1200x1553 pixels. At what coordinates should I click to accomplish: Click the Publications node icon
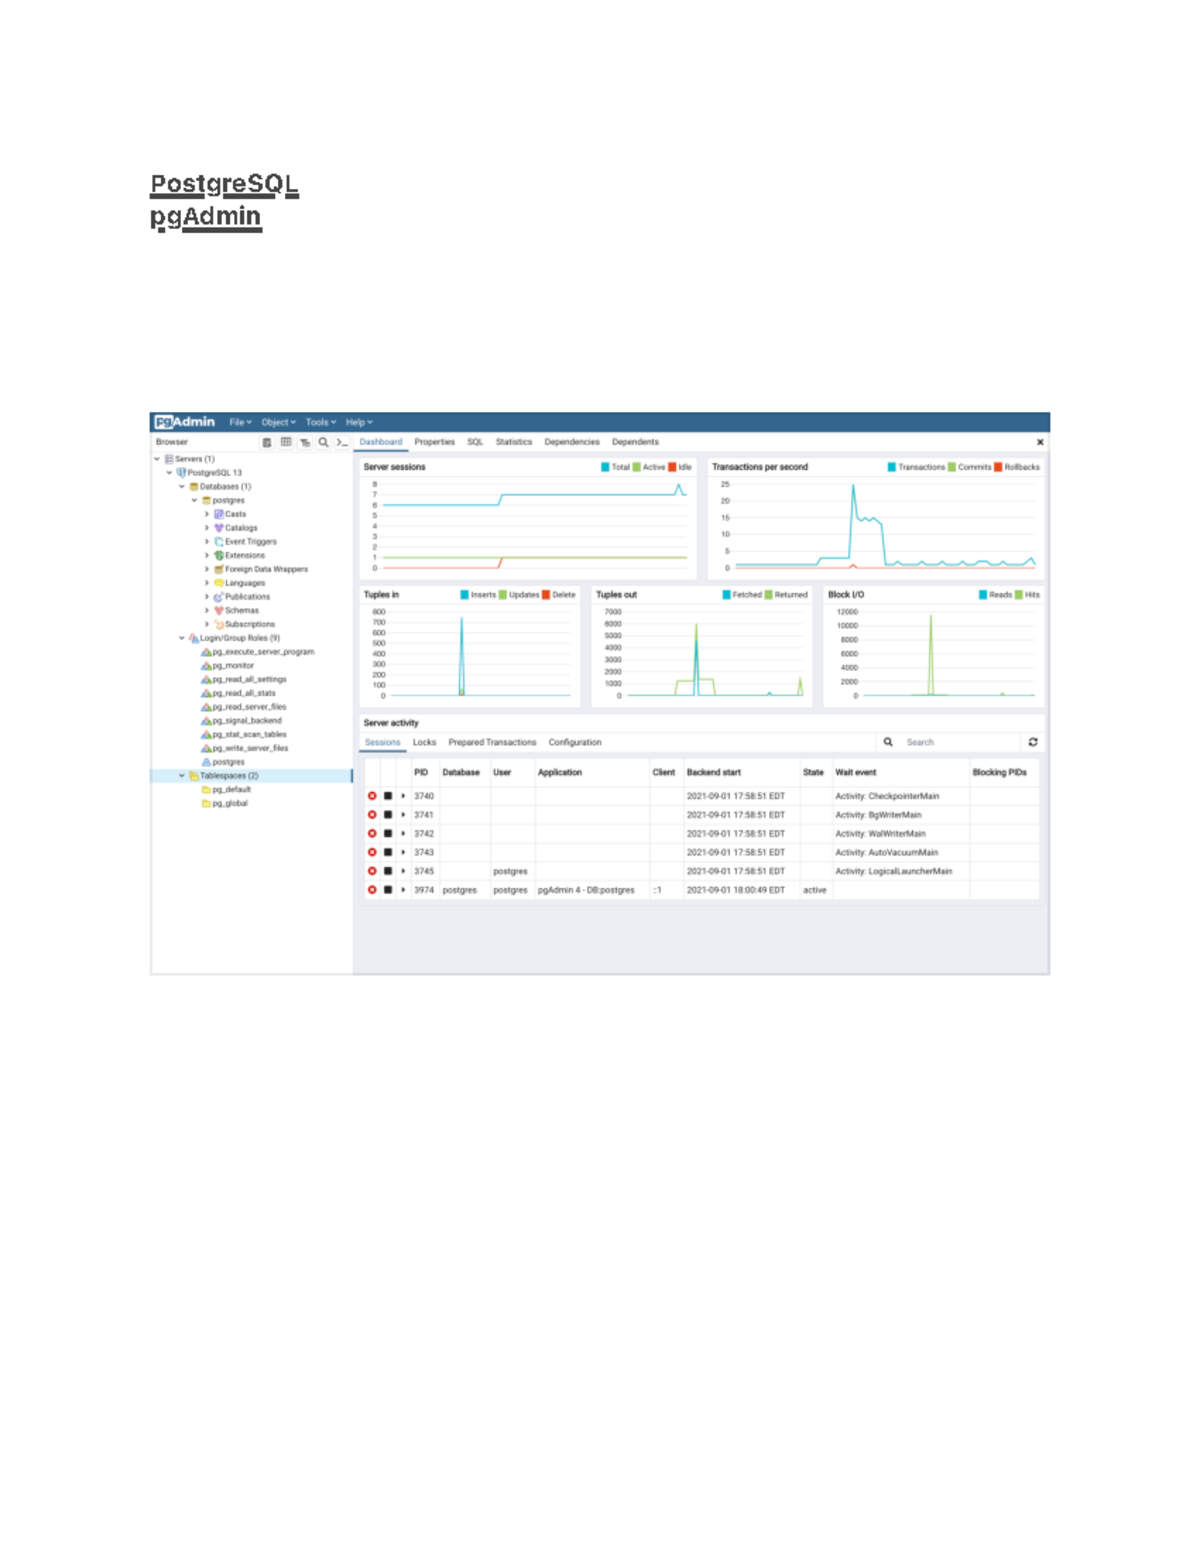pos(219,597)
